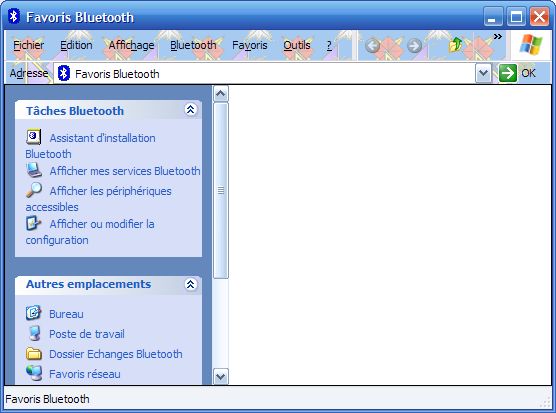Open the Bluetooth menu
Screen dimensions: 556x413
pos(193,45)
